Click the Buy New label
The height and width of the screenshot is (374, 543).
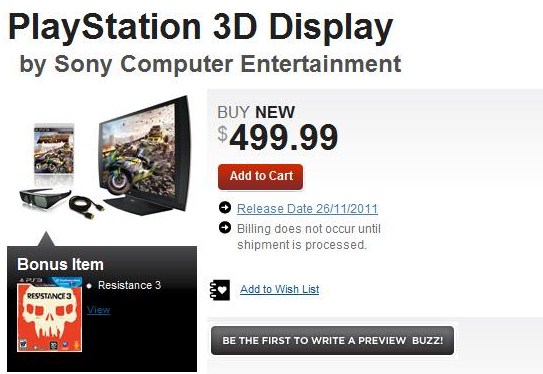coord(256,112)
